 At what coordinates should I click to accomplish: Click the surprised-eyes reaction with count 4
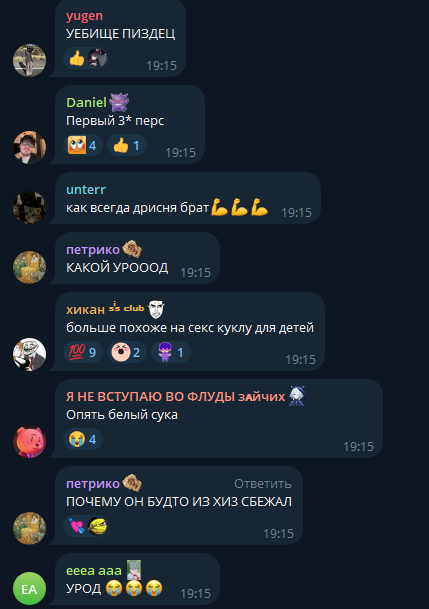click(x=83, y=145)
